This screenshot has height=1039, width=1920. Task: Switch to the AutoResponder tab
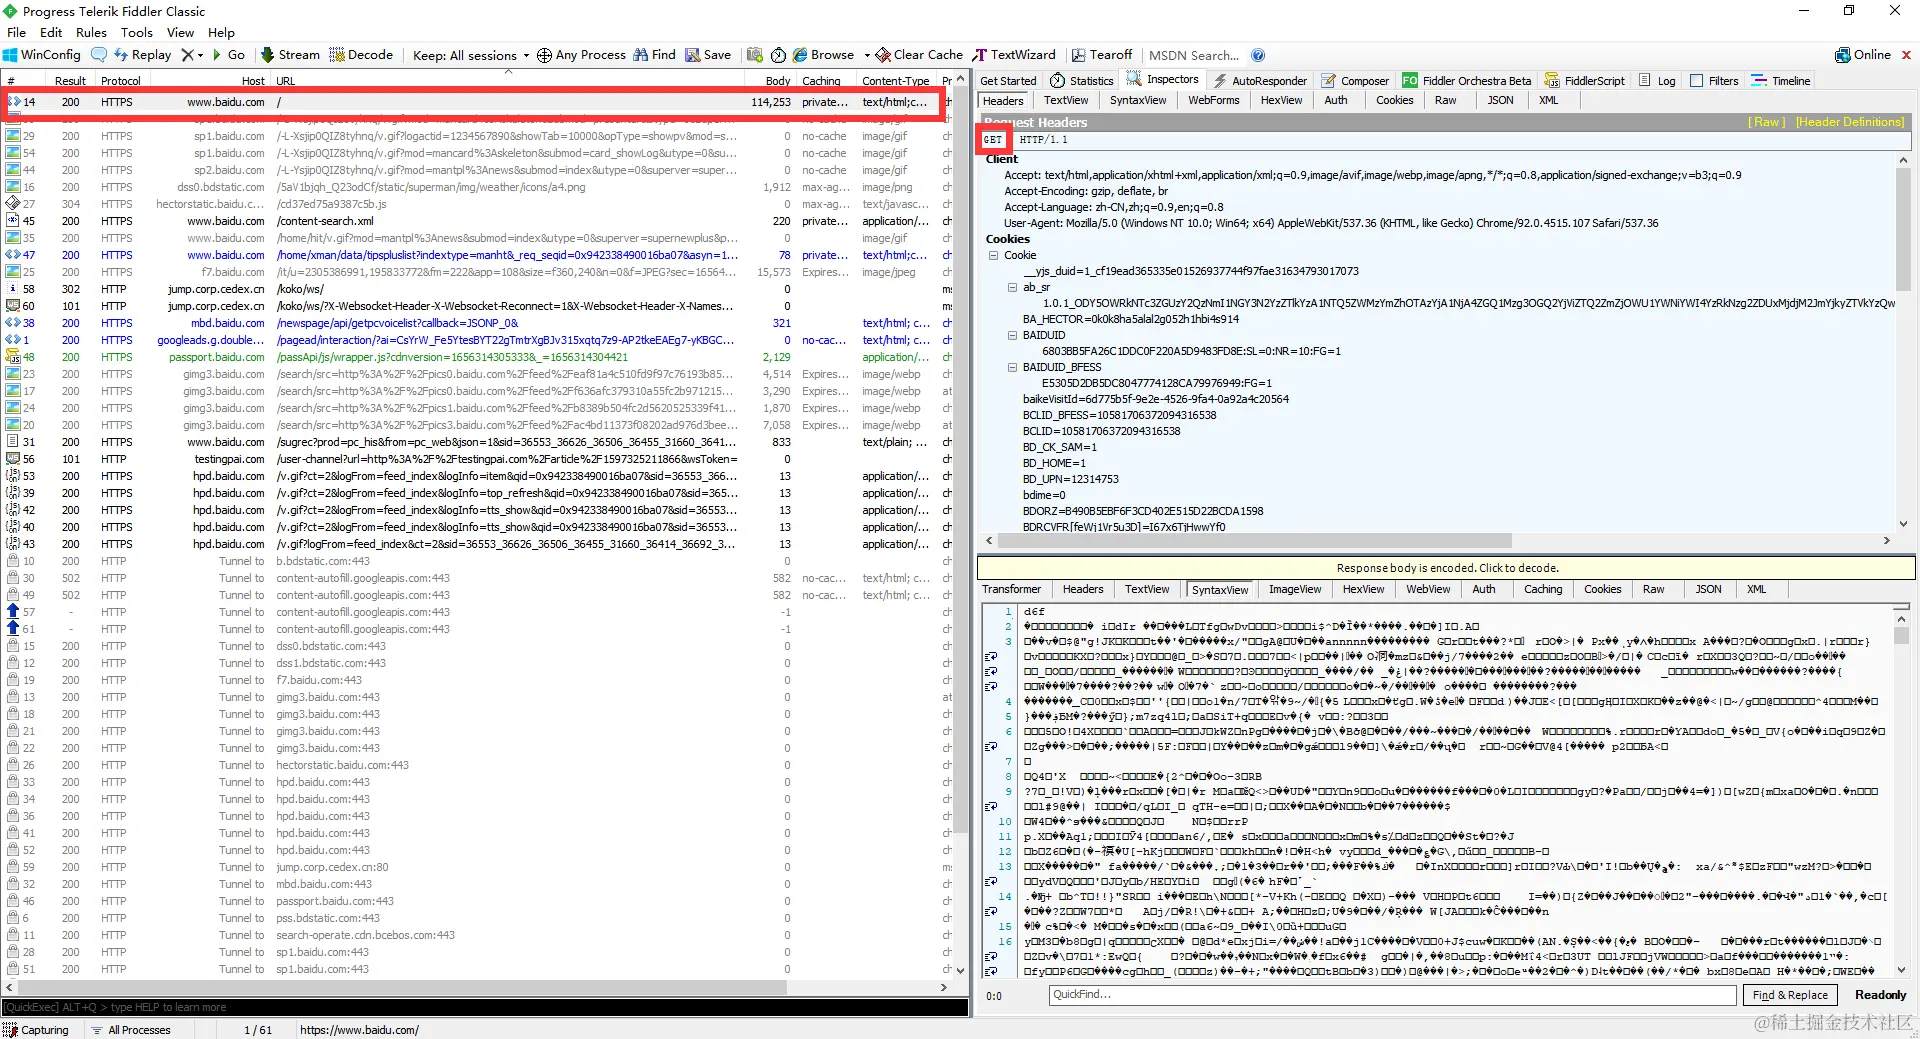[x=1260, y=81]
